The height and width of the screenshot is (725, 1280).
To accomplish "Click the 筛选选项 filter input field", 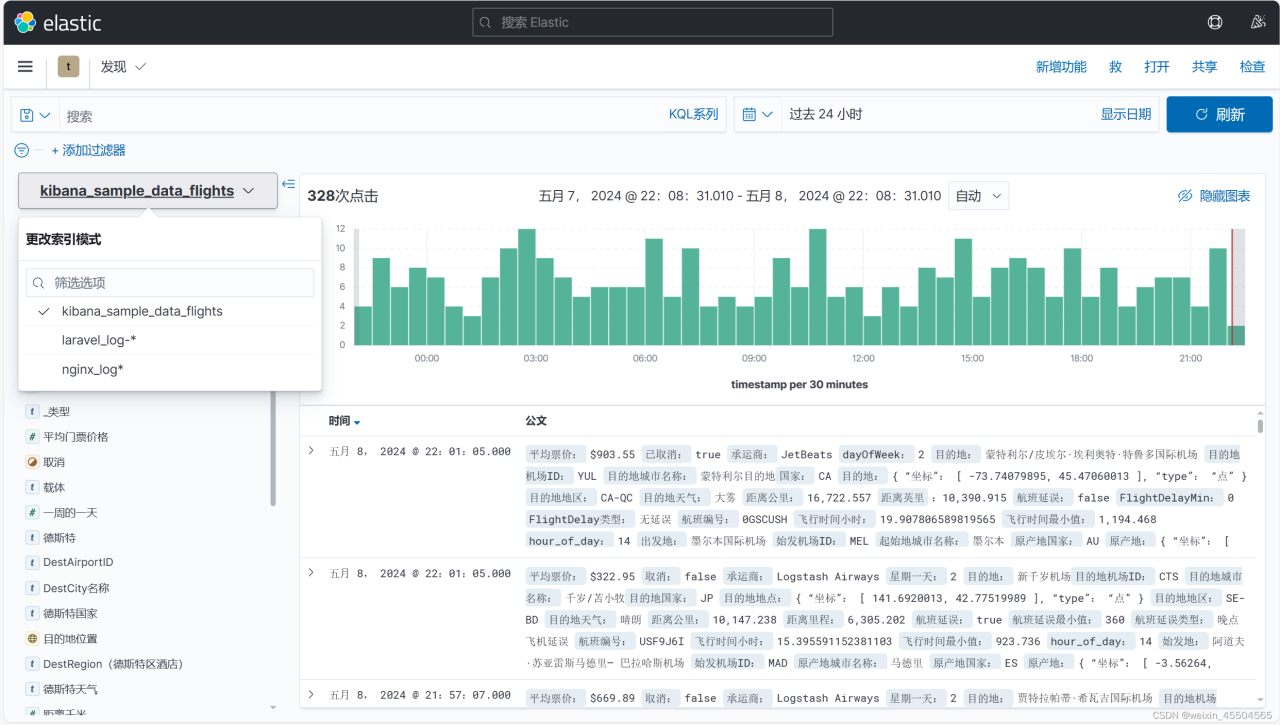I will [170, 283].
